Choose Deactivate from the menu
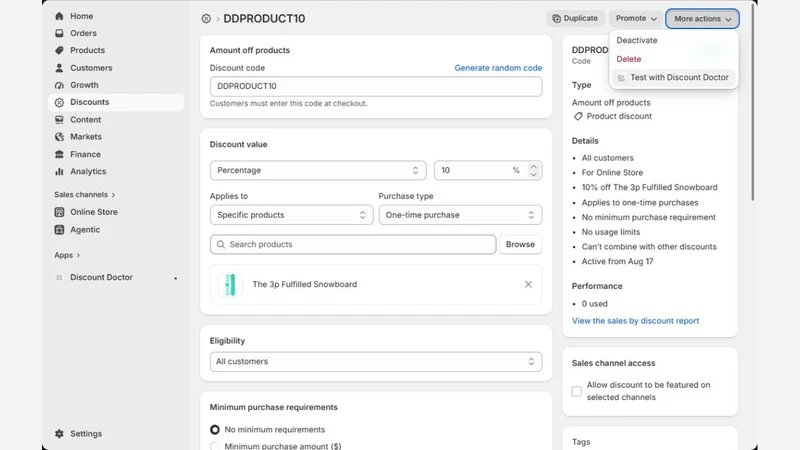The height and width of the screenshot is (450, 800). 637,40
